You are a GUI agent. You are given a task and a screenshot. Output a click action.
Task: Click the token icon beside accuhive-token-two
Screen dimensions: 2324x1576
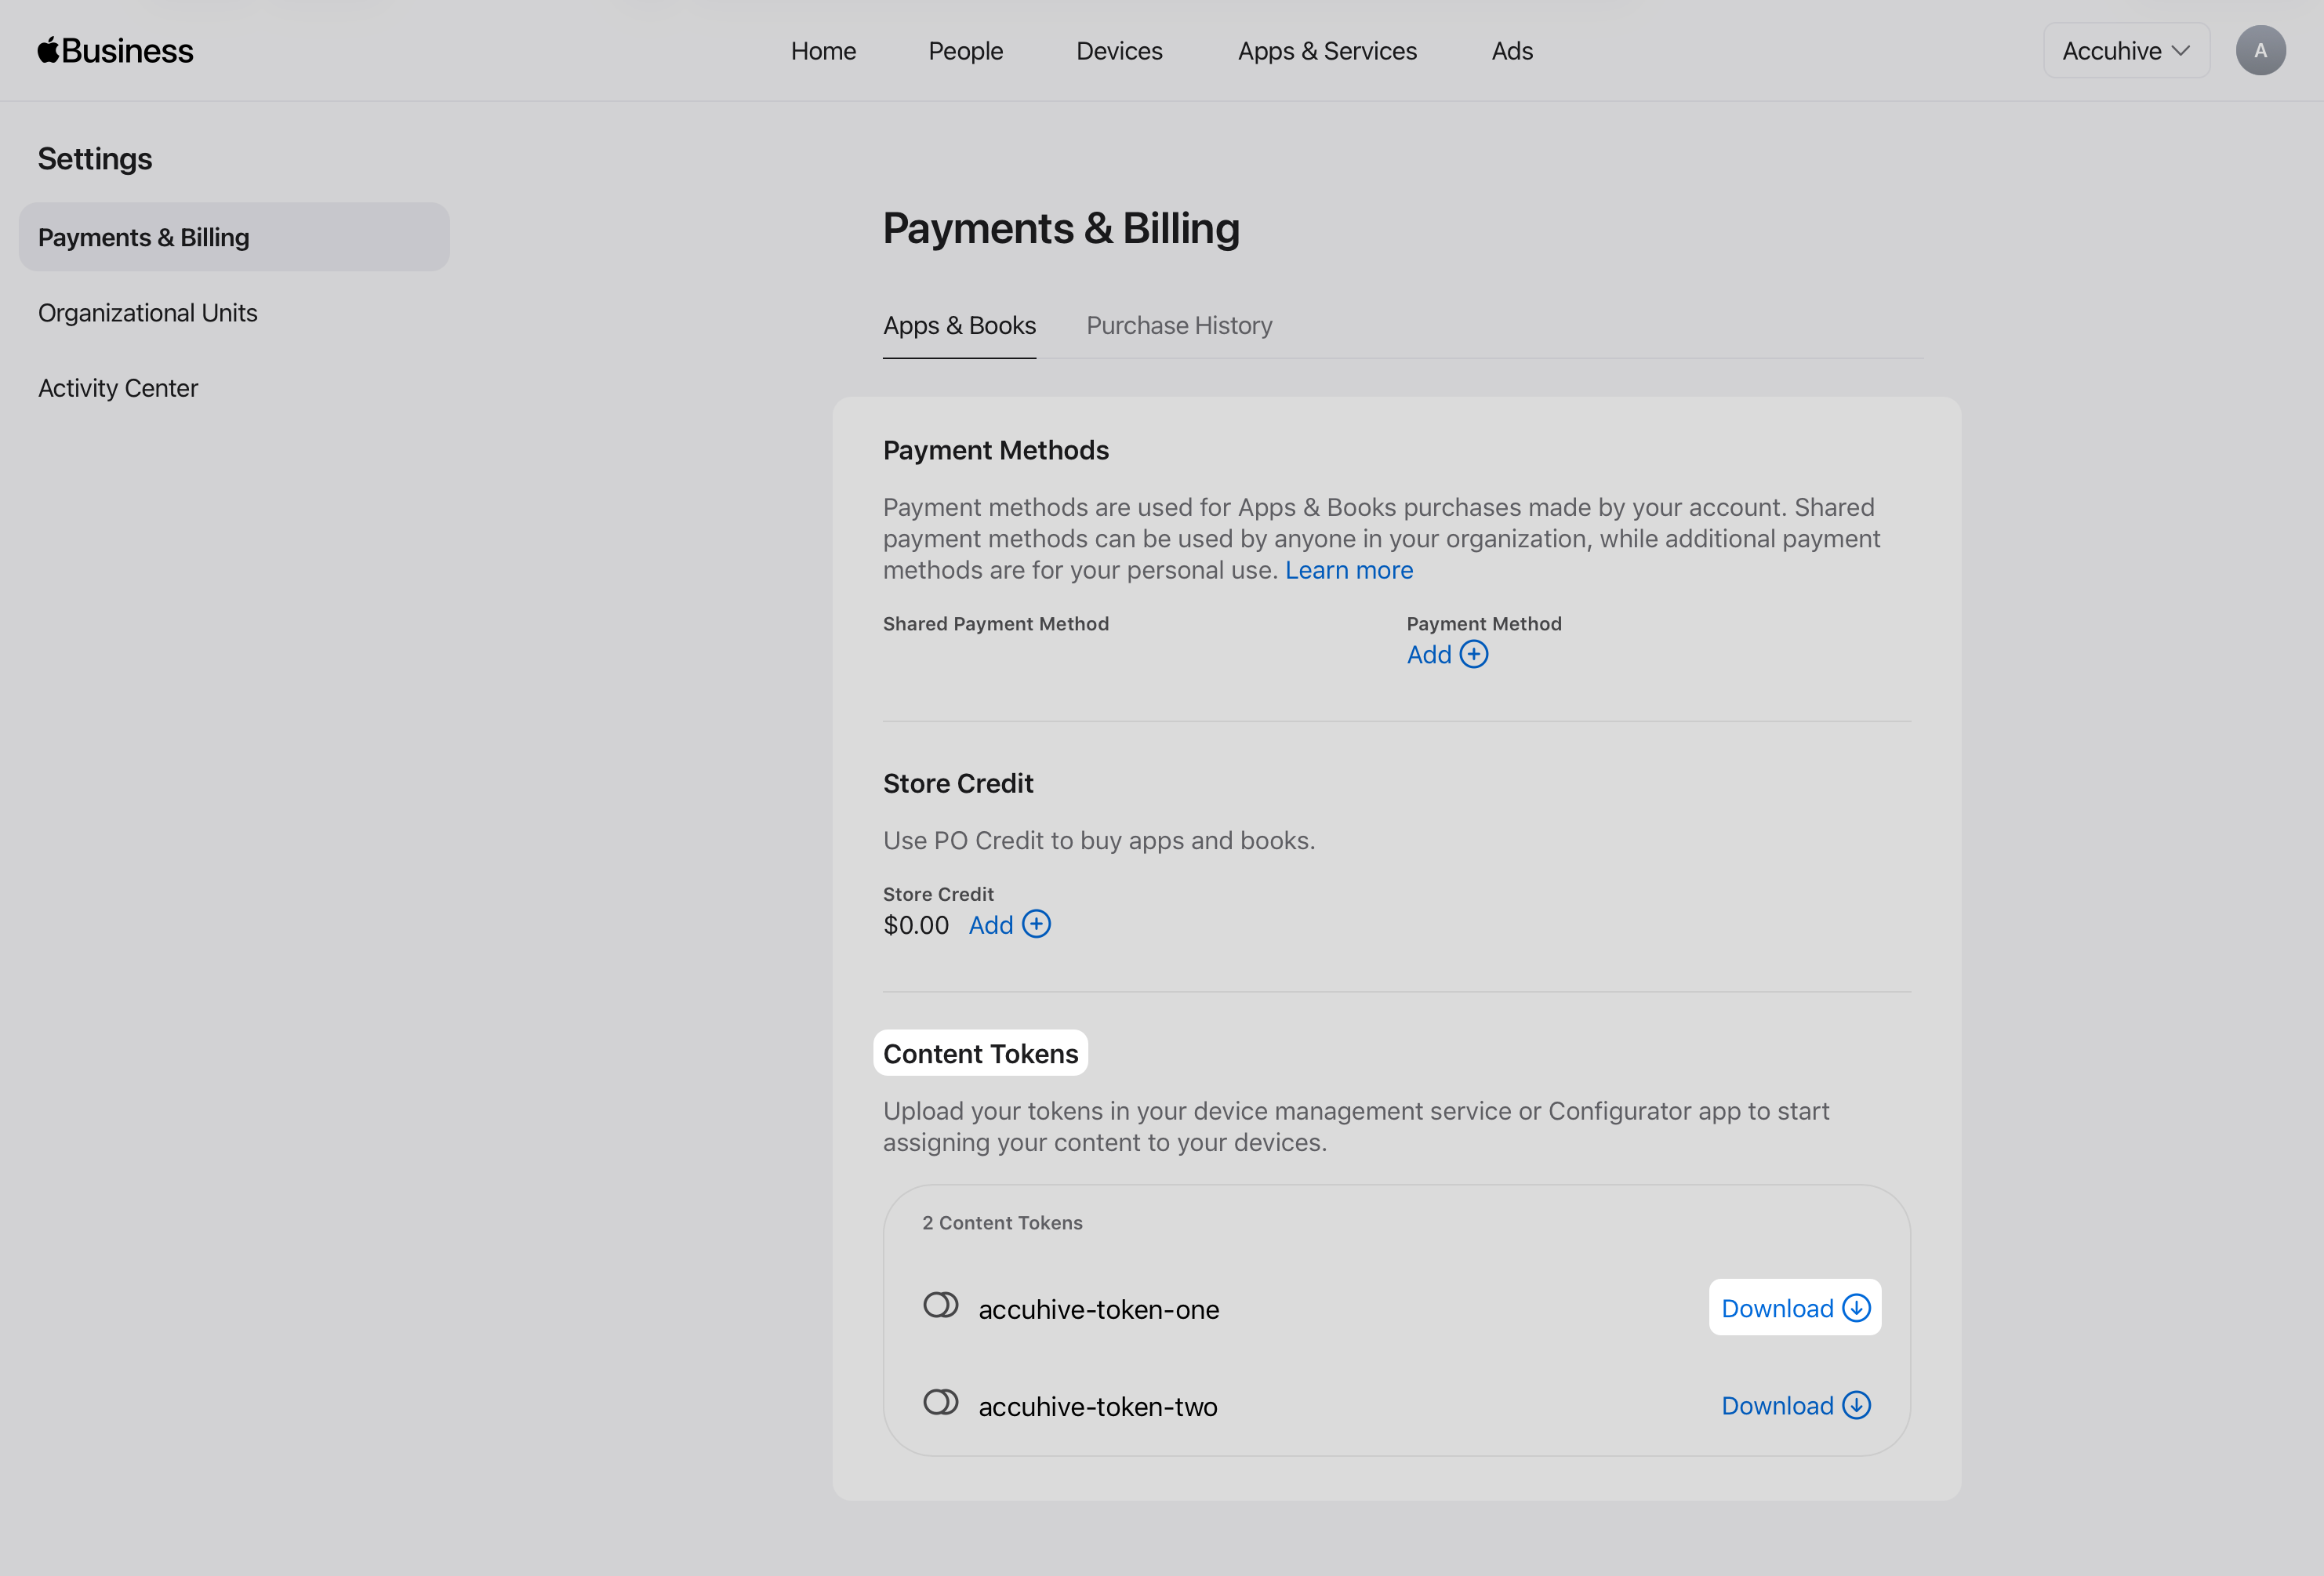pos(940,1402)
